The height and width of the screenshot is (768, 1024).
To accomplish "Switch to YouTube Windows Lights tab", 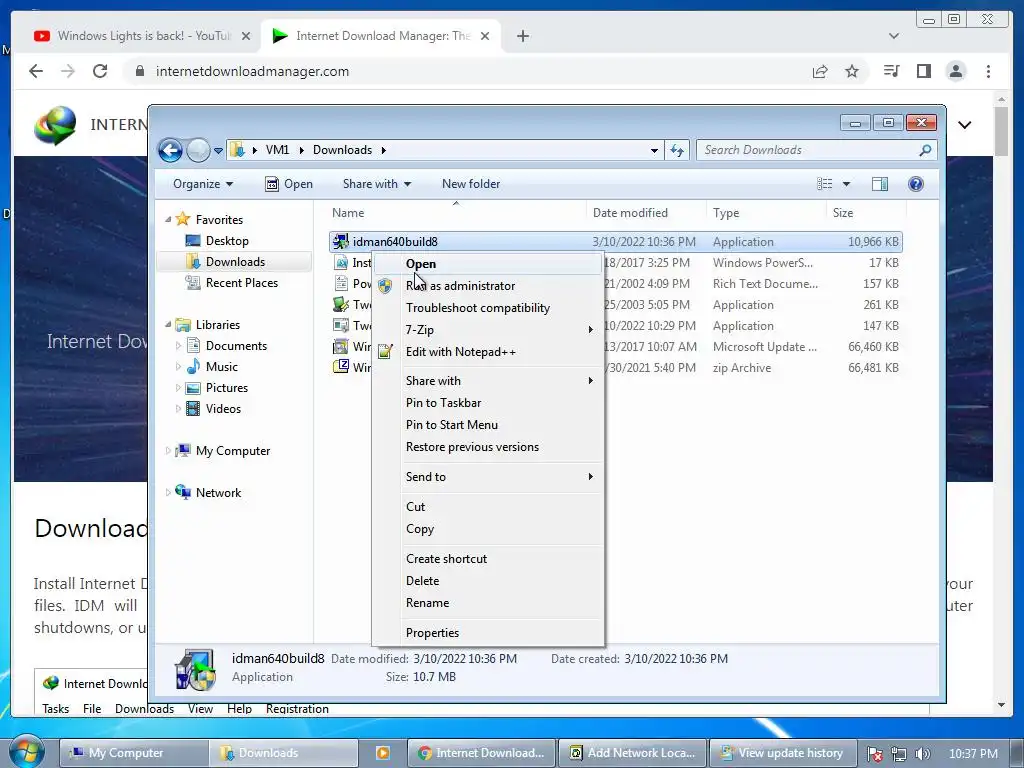I will (142, 36).
